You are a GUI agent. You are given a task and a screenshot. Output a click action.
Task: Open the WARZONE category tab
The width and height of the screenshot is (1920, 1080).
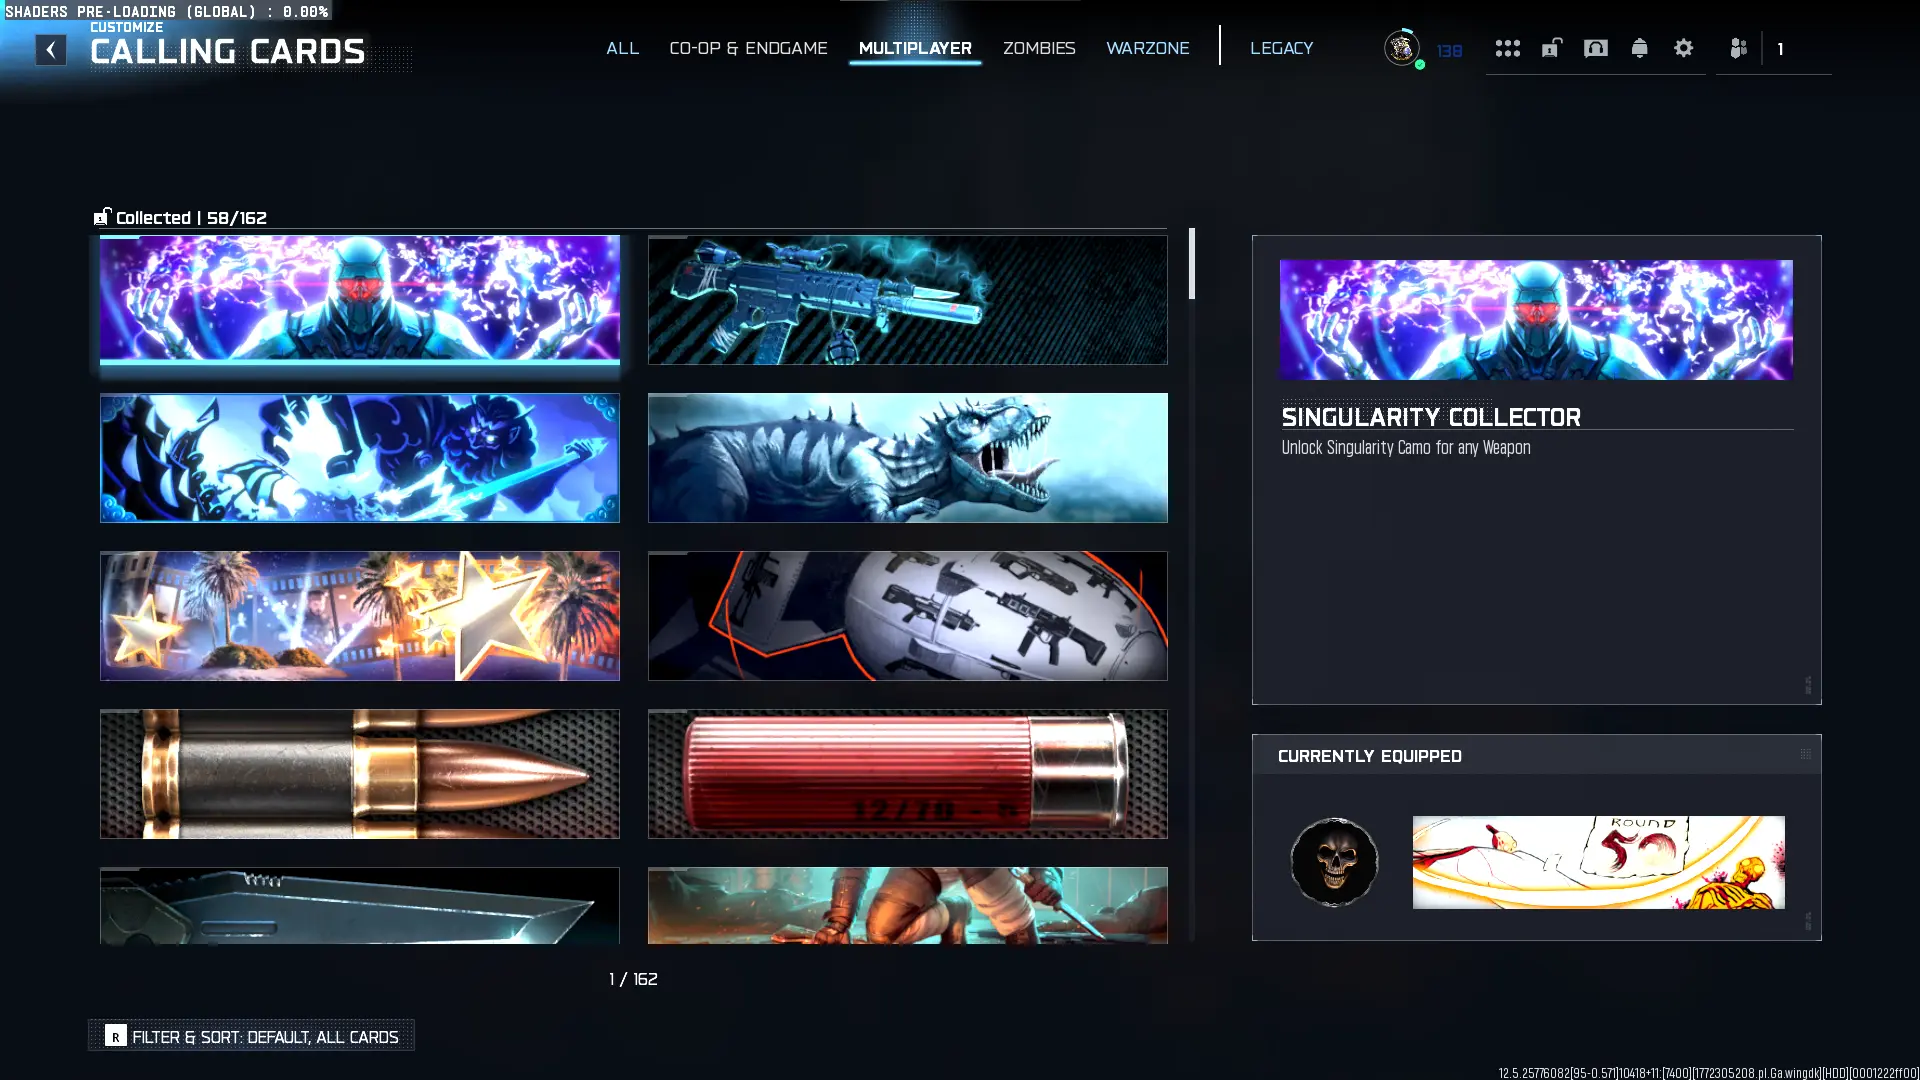1147,48
